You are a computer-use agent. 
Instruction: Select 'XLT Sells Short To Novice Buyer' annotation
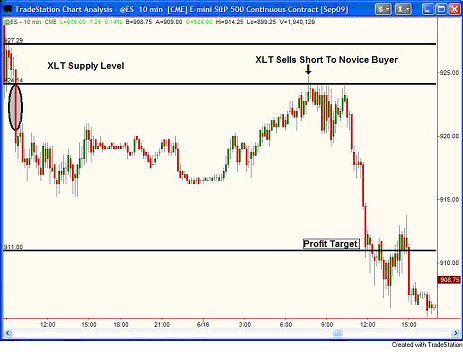click(327, 60)
